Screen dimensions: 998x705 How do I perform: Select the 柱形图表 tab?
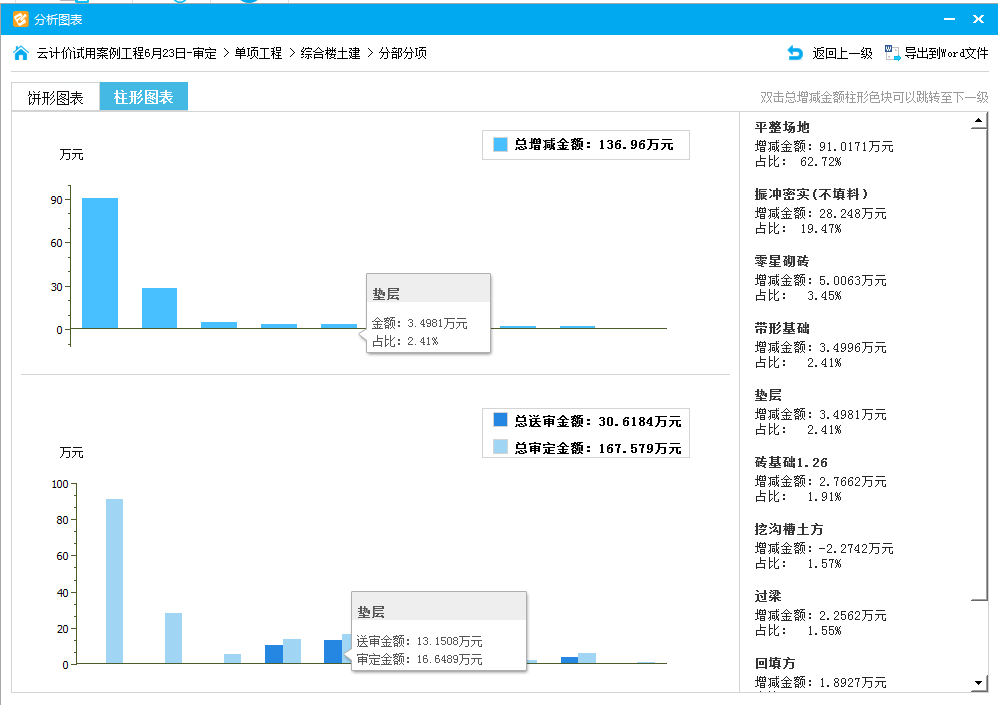coord(143,97)
